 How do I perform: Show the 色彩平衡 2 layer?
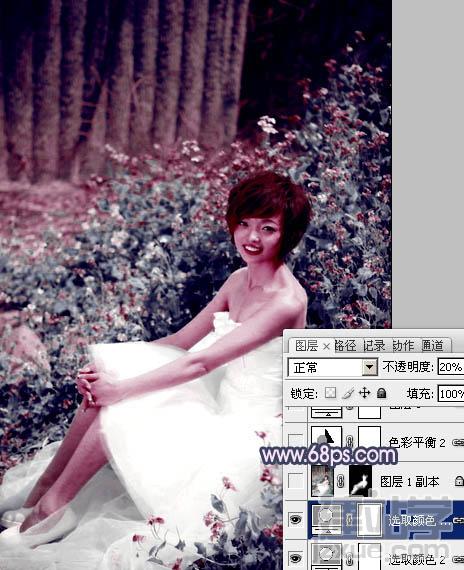(x=295, y=440)
